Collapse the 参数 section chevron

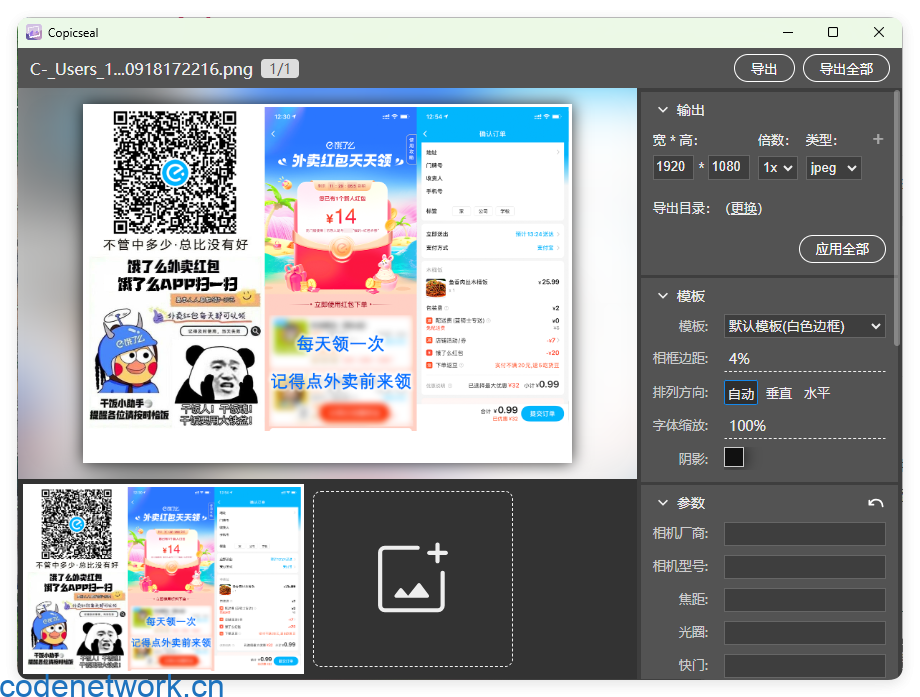663,503
